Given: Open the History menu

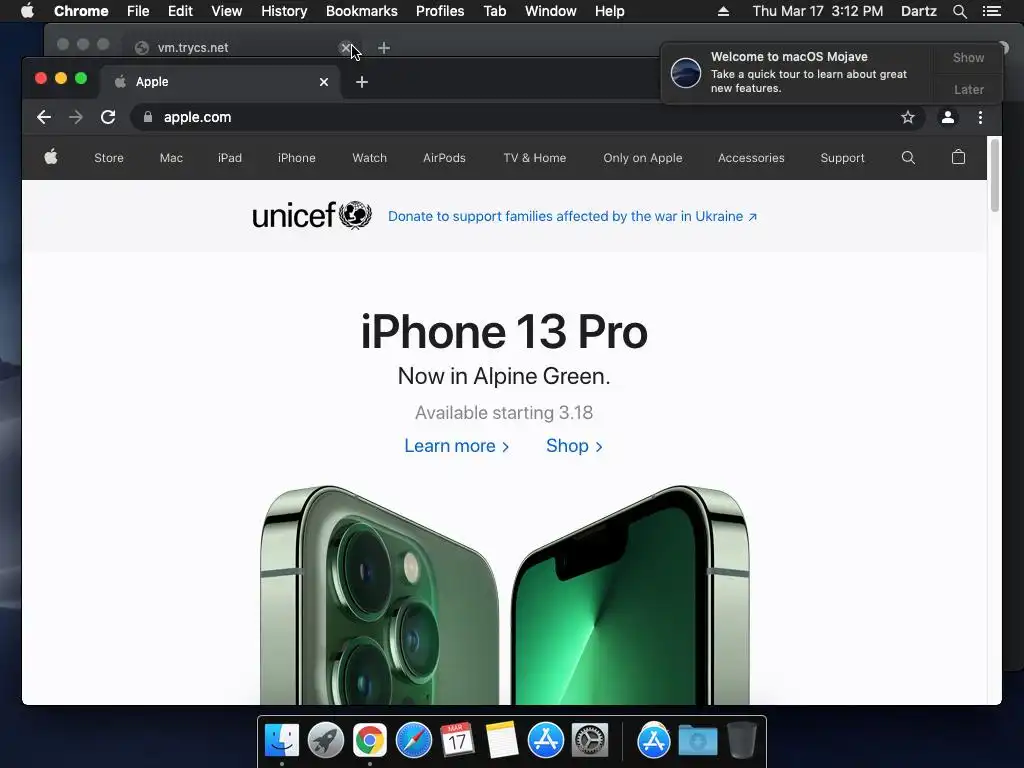Looking at the screenshot, I should click(284, 11).
